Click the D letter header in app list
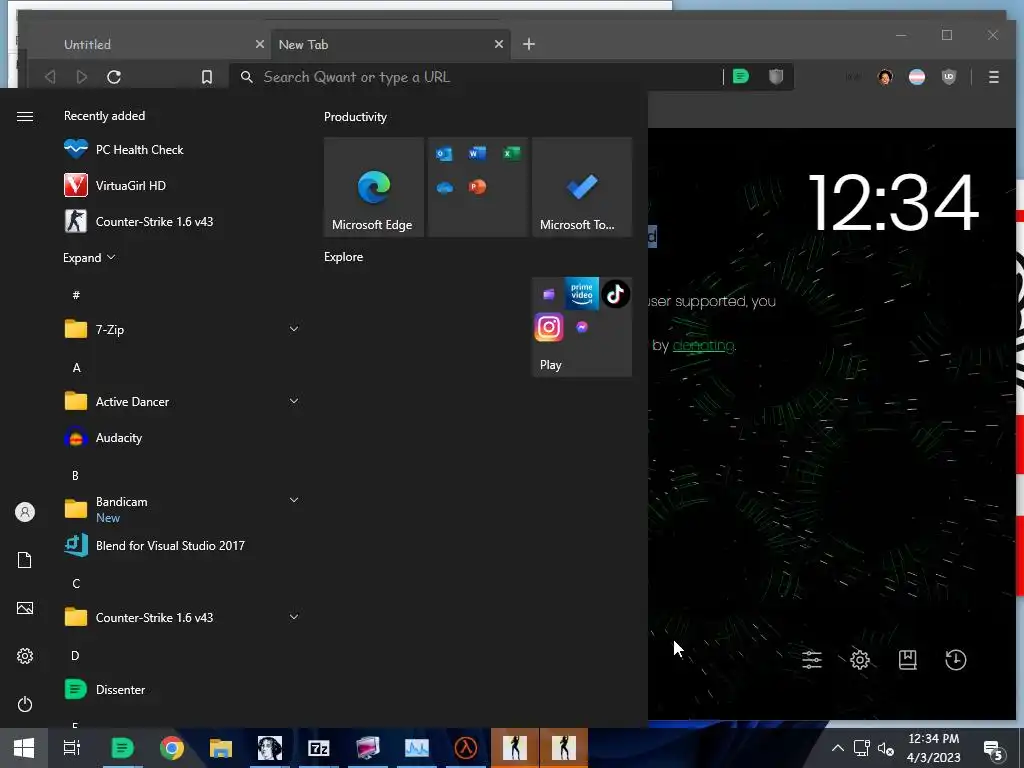 click(x=76, y=656)
